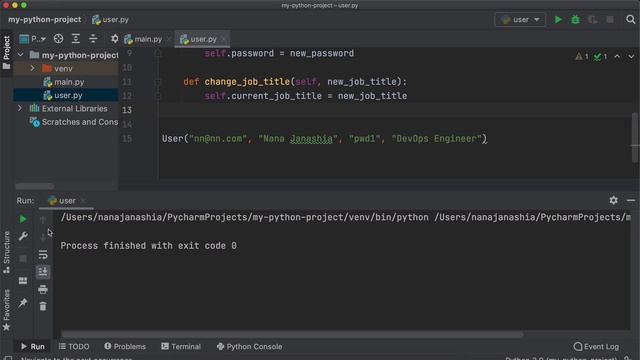Go to previous highlighted error arrow

[x=617, y=56]
